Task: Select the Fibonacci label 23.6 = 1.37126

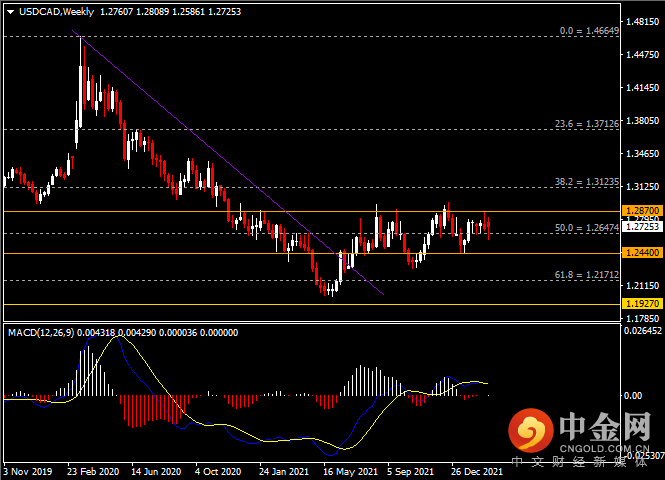Action: (587, 124)
